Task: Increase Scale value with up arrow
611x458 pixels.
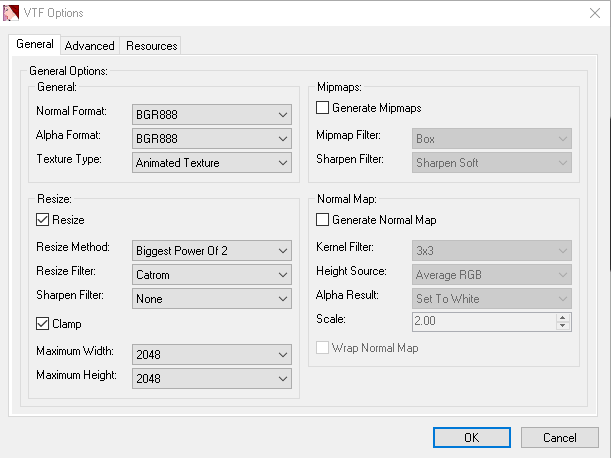Action: (x=563, y=318)
